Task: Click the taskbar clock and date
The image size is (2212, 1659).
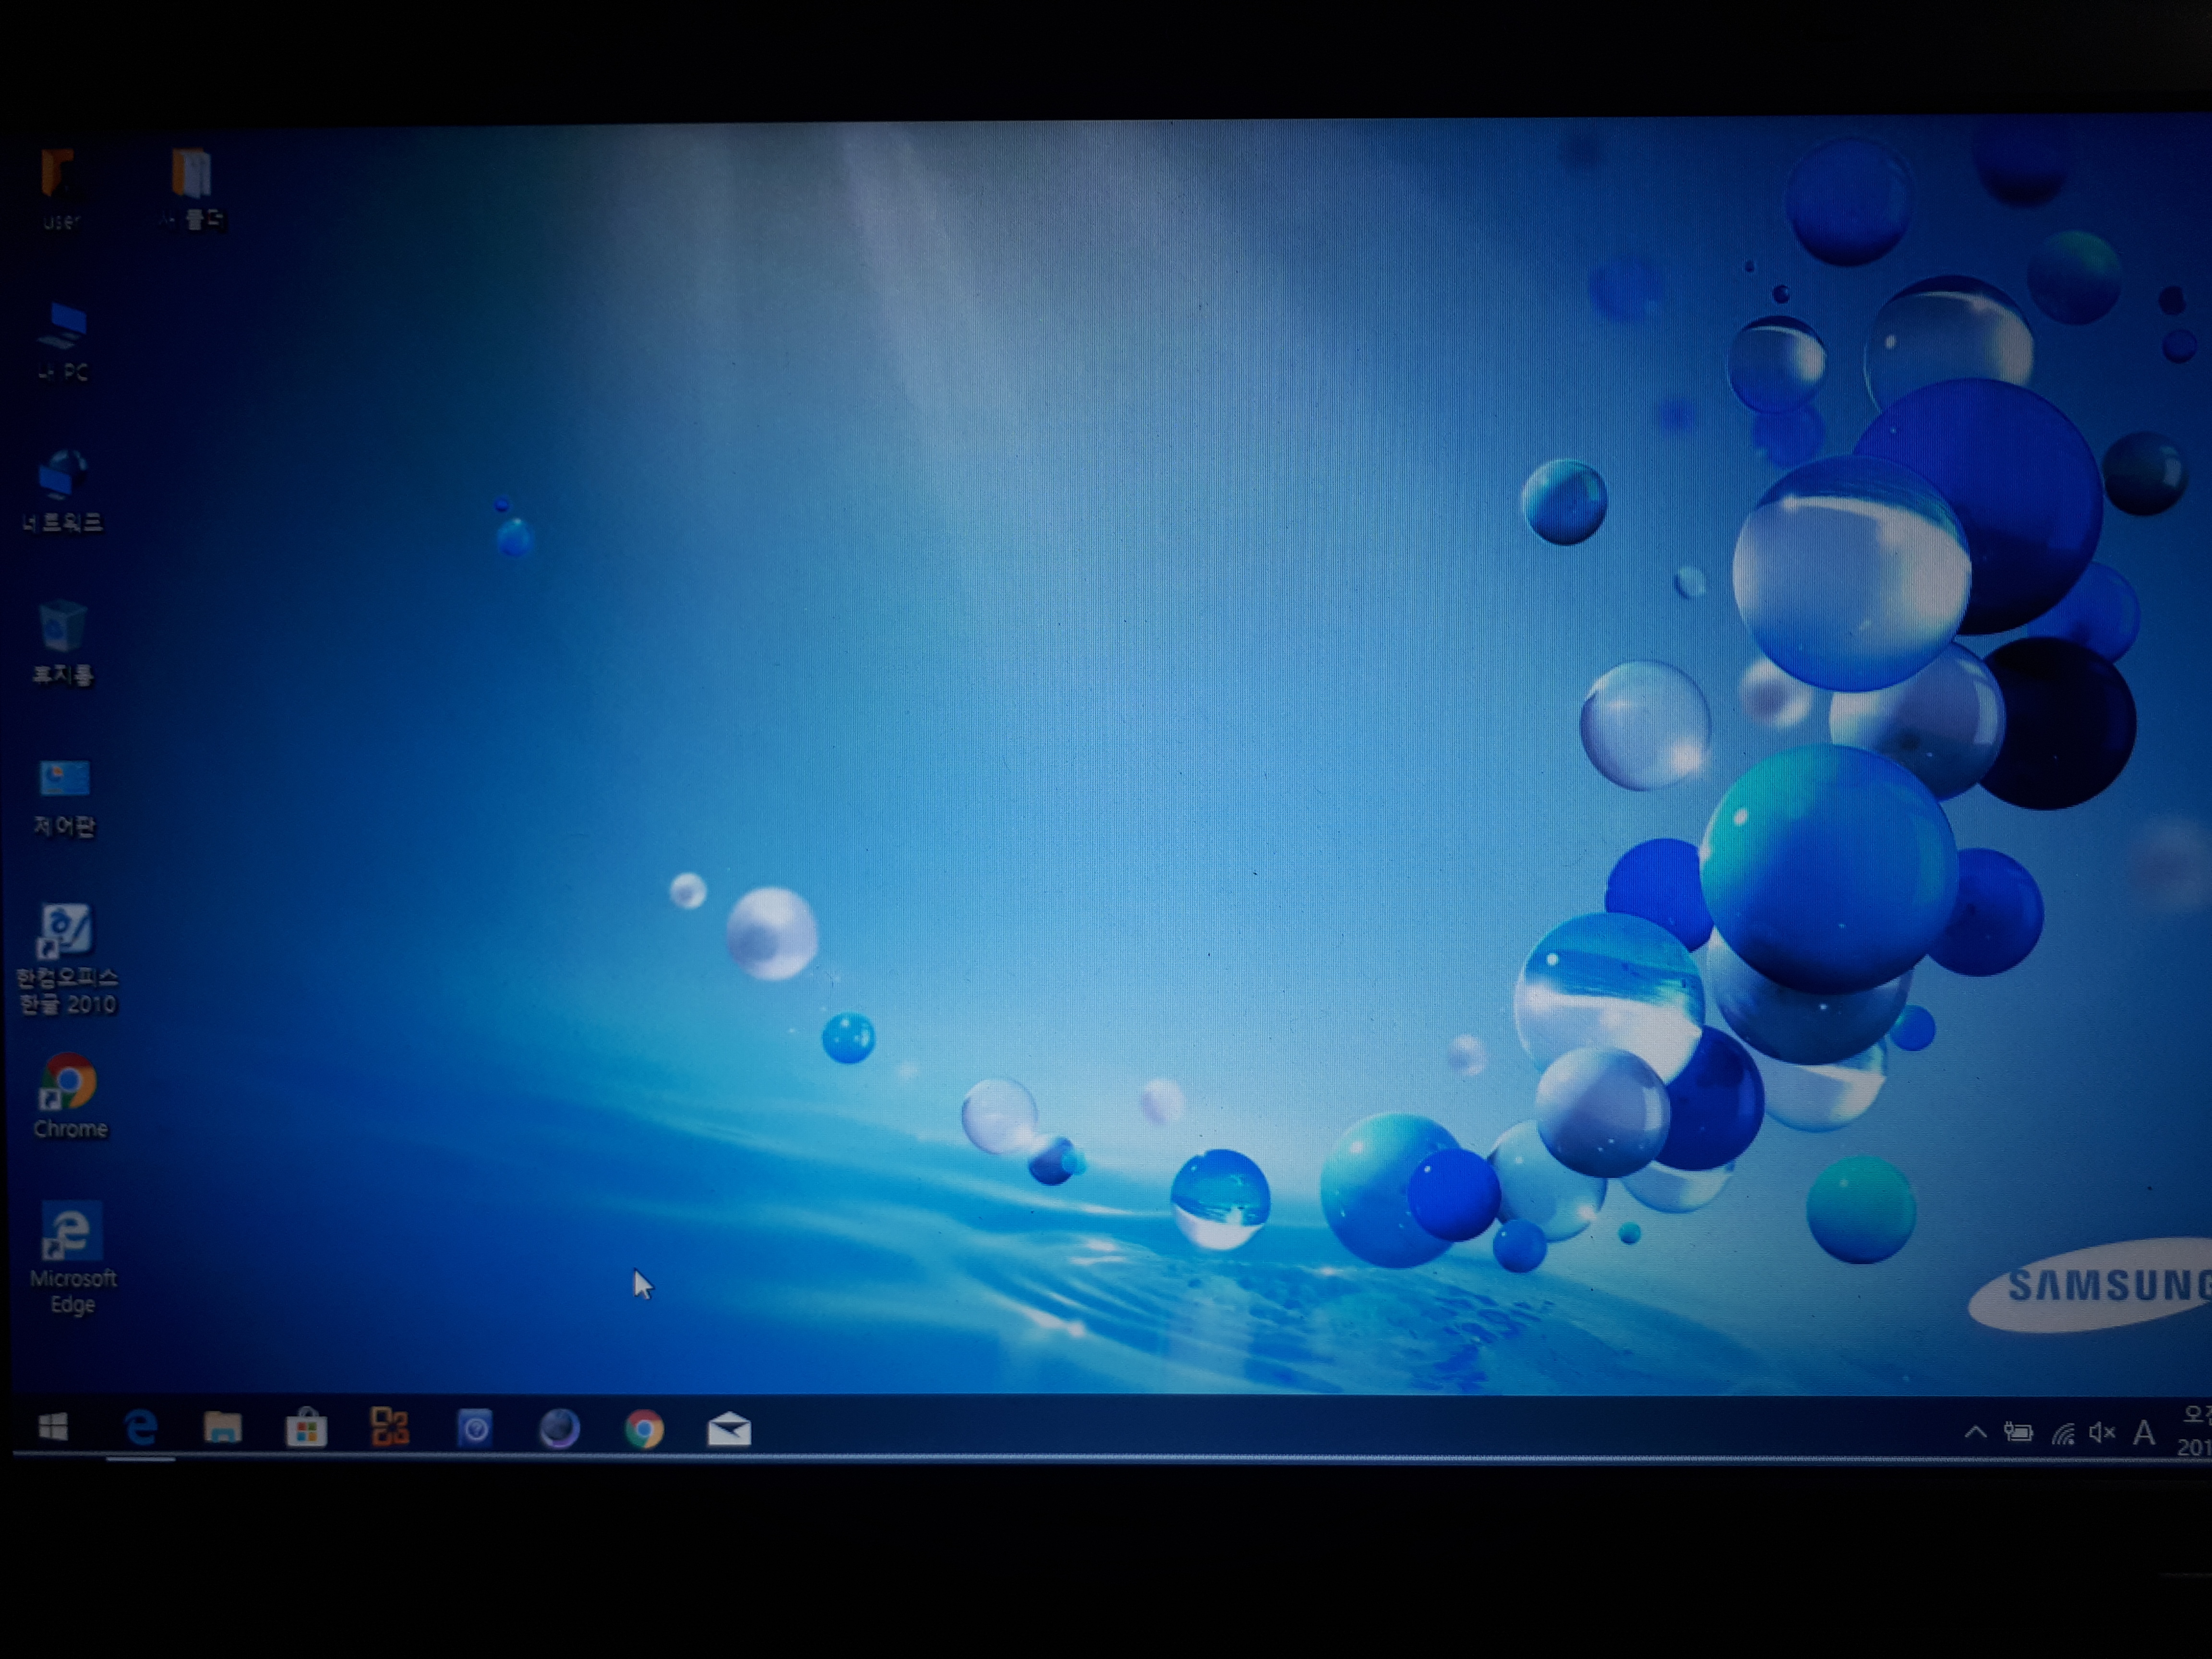Action: click(x=2195, y=1432)
